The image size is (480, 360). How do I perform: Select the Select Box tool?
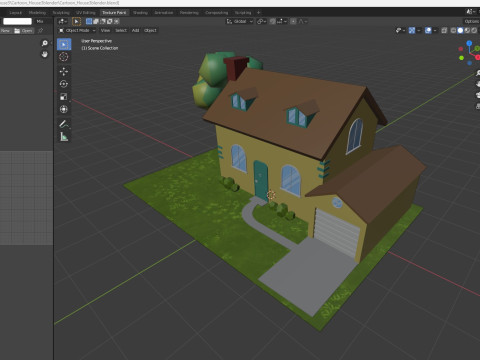pyautogui.click(x=64, y=44)
